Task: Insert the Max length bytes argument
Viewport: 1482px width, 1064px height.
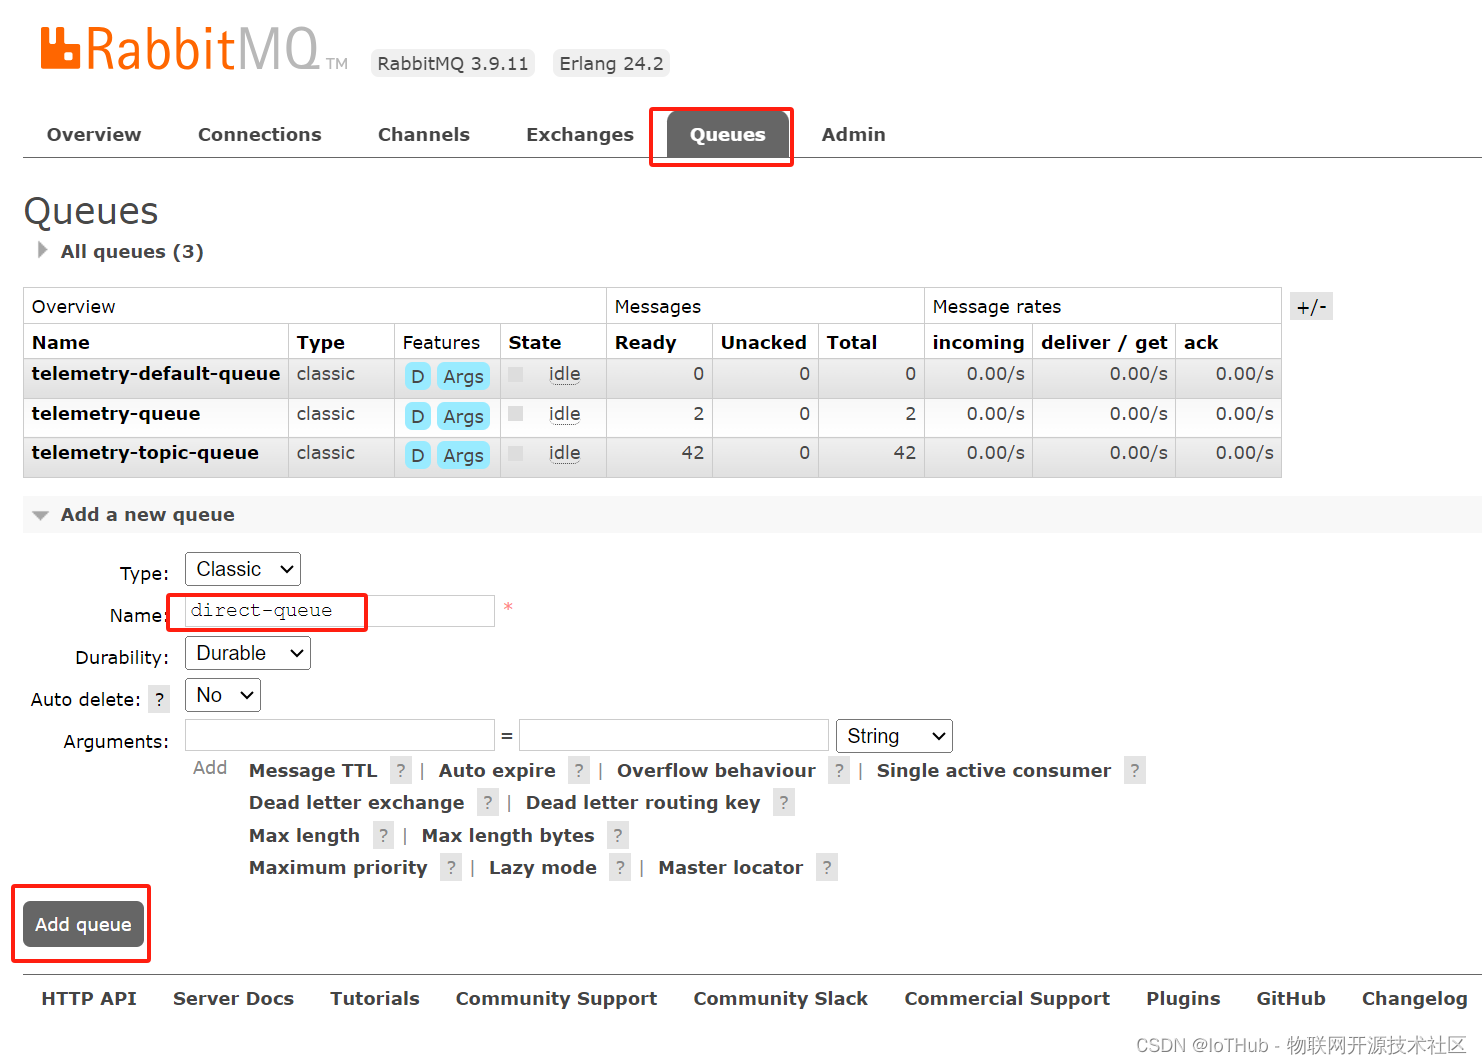Action: tap(508, 835)
